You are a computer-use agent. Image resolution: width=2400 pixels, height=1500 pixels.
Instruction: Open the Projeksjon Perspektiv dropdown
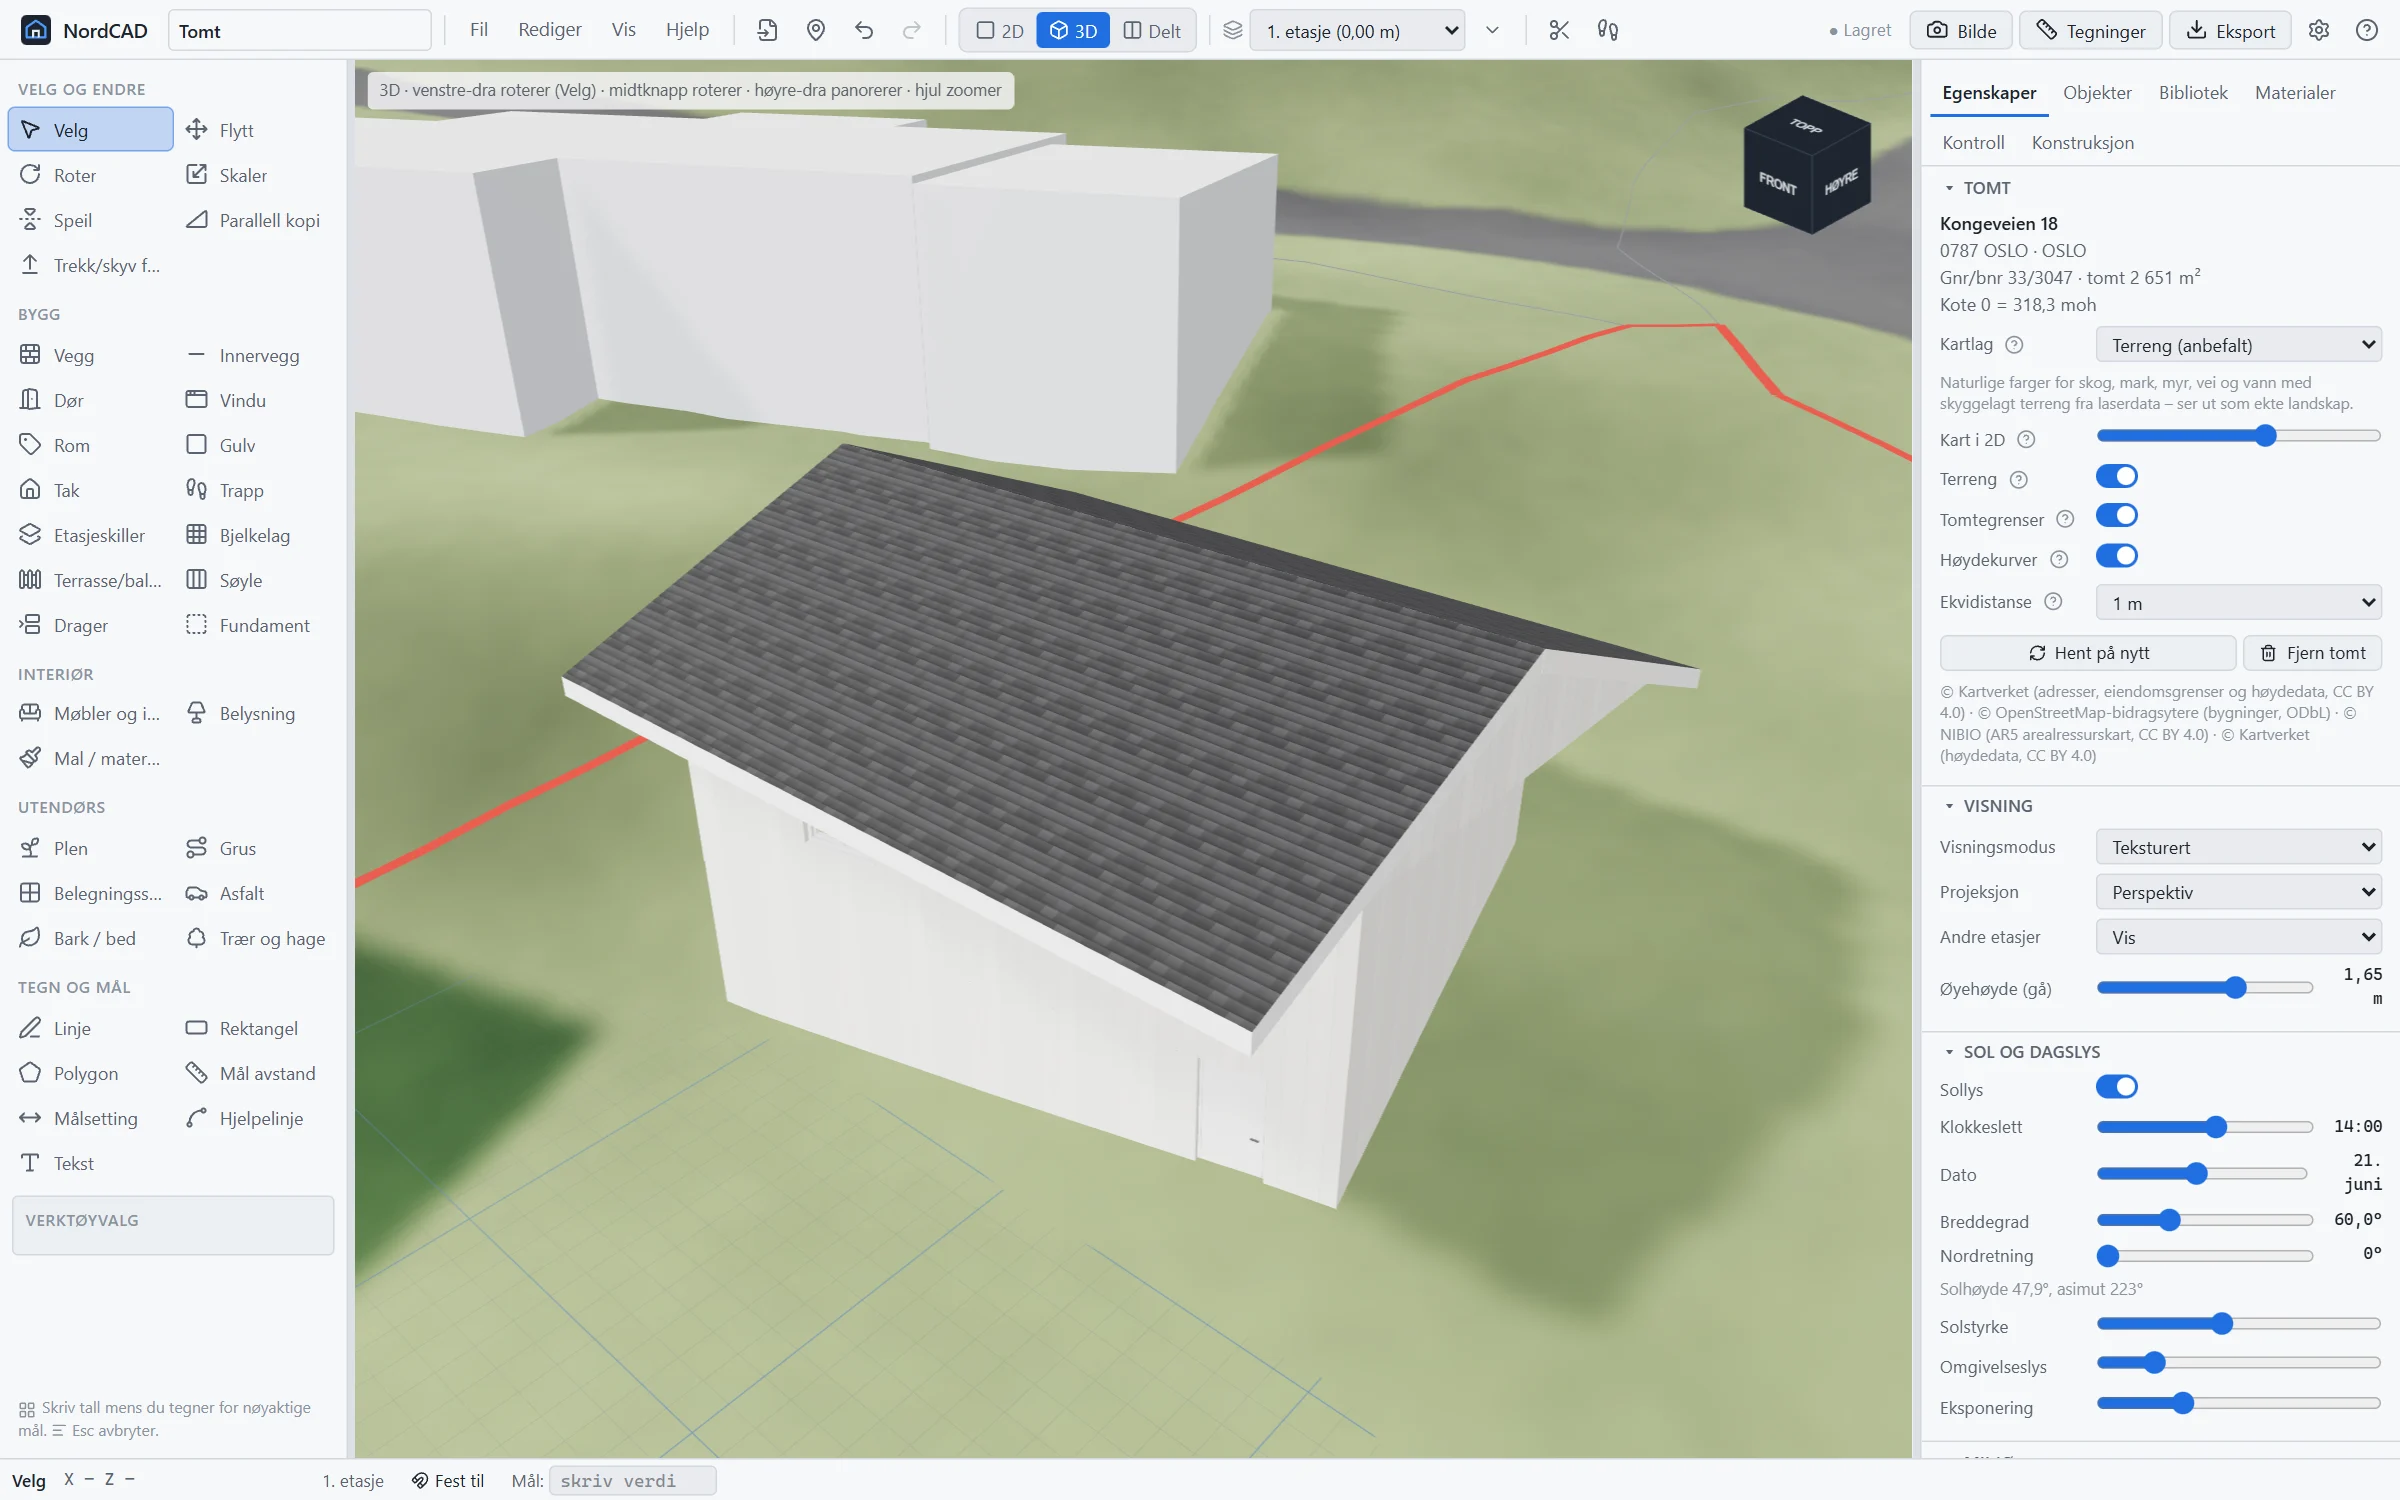tap(2238, 892)
